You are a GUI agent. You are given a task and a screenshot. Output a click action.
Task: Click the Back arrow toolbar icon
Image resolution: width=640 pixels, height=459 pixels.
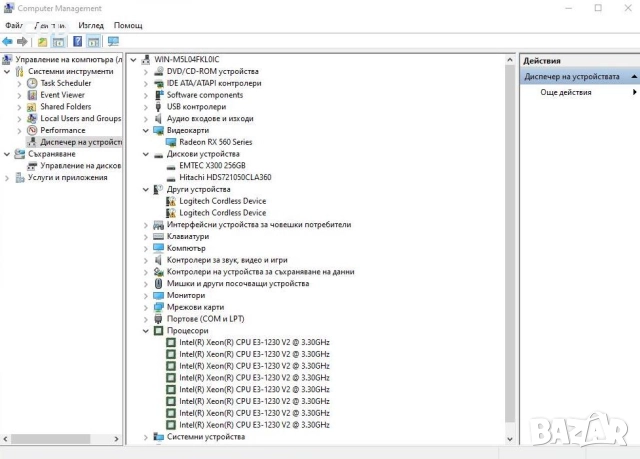8,41
